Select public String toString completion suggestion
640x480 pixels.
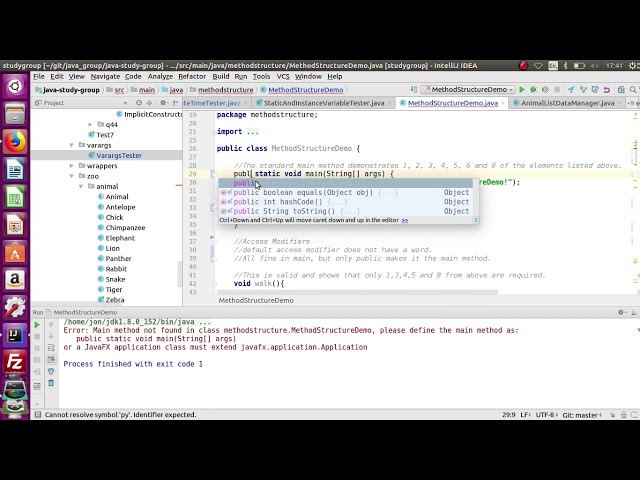346,211
